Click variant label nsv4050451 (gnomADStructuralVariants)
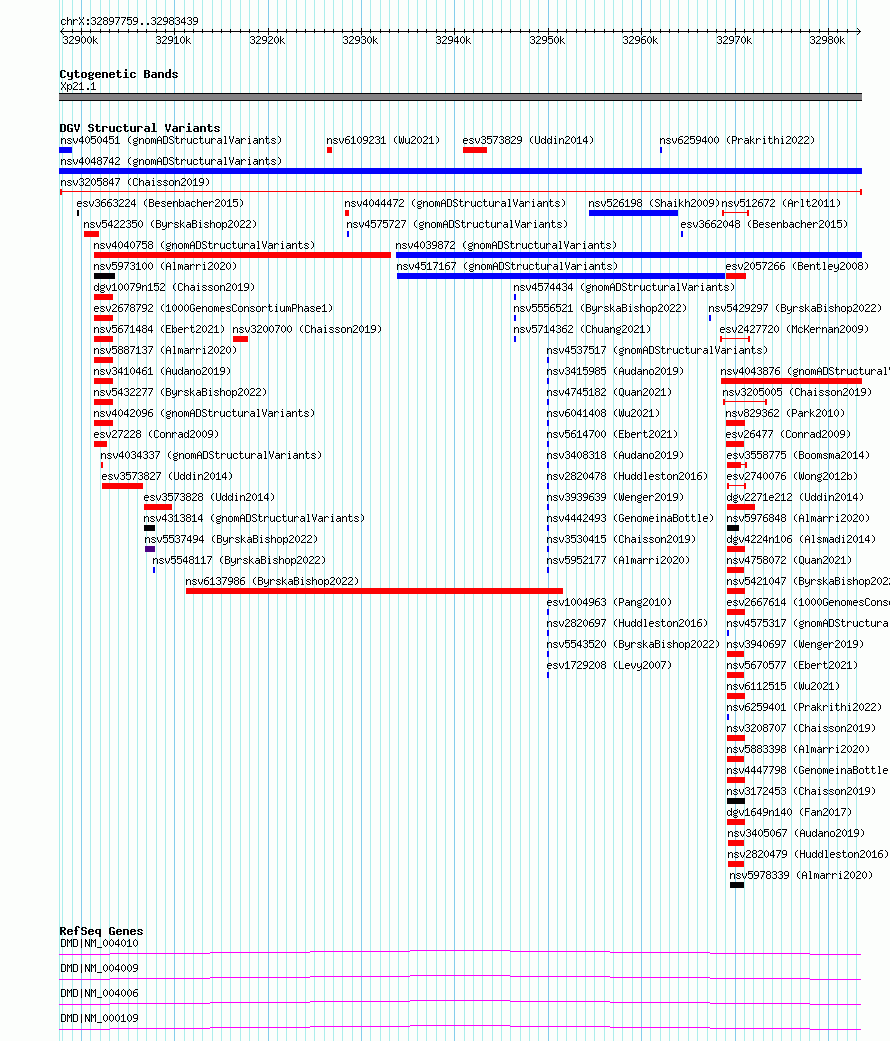The image size is (890, 1041). [171, 140]
